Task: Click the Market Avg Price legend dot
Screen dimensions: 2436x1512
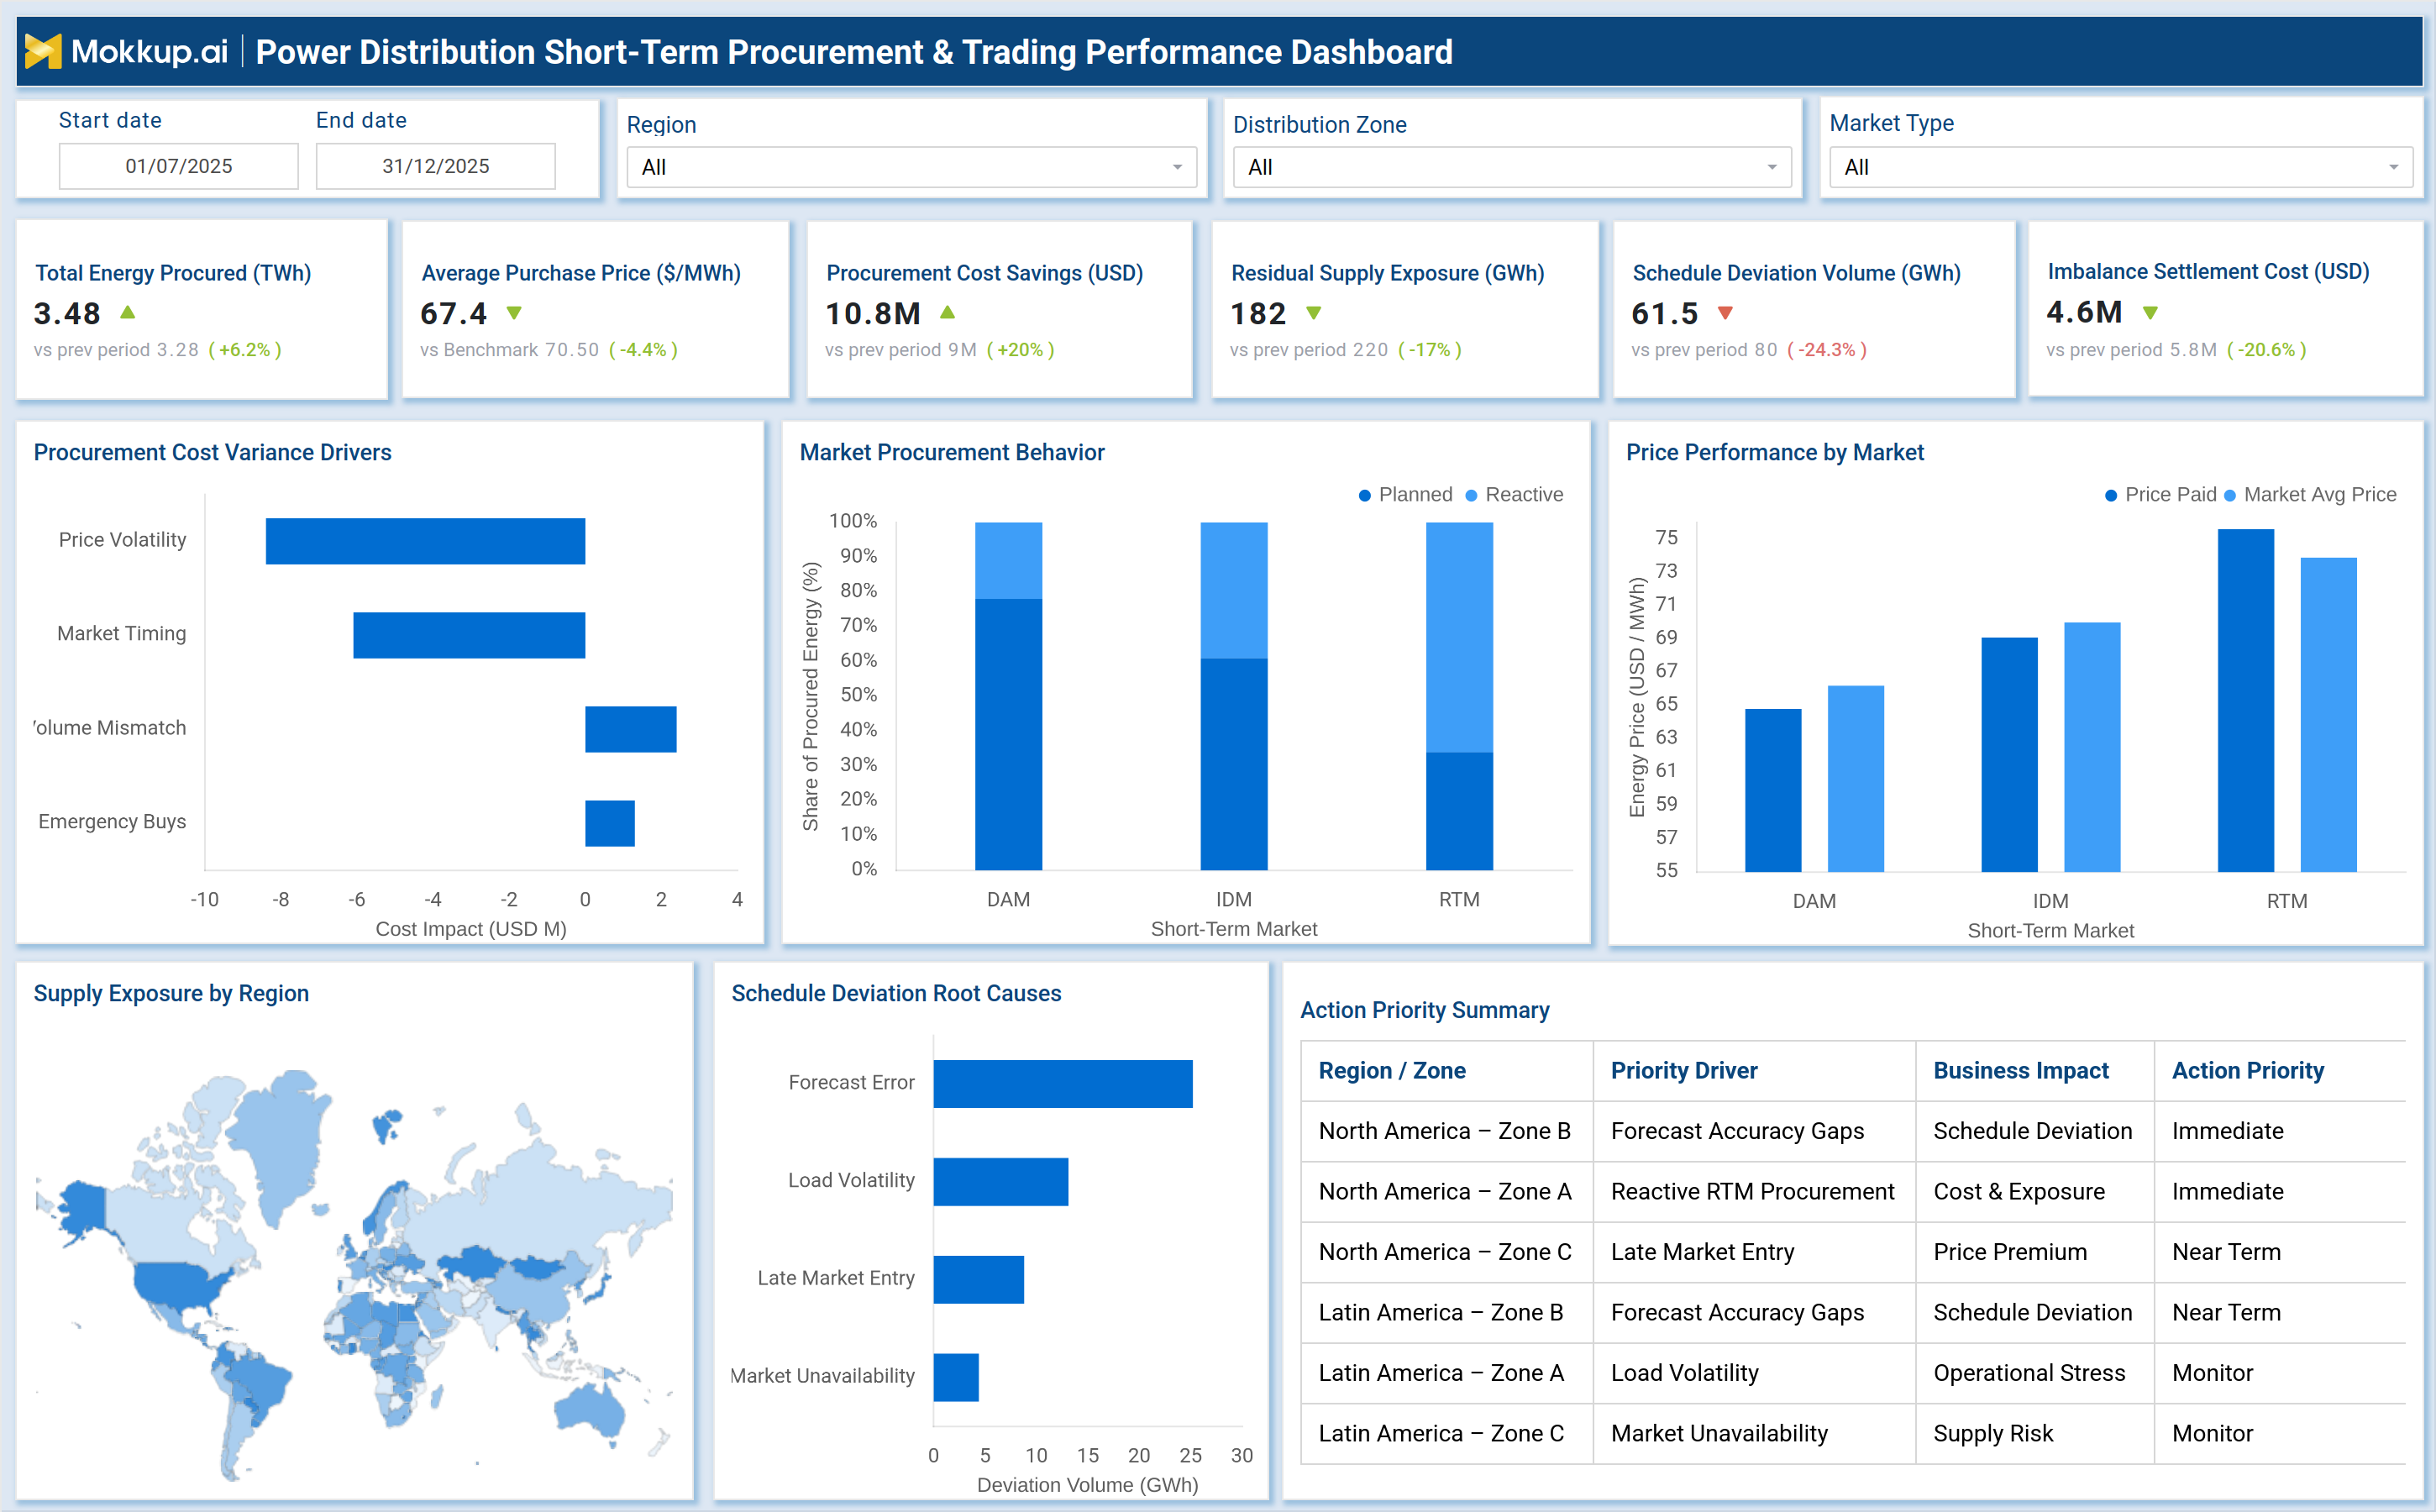Action: (x=2230, y=495)
